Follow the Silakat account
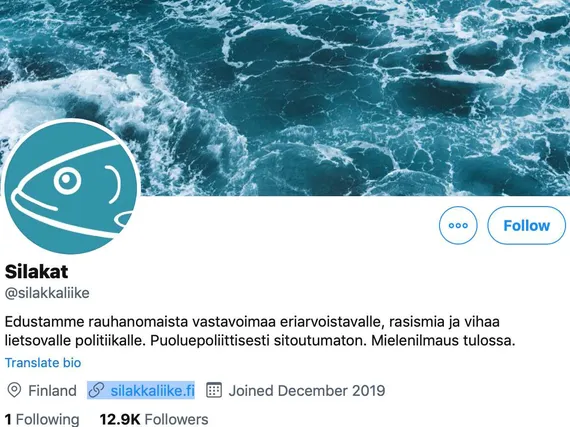Screen dimensions: 570x427 pyautogui.click(x=526, y=225)
